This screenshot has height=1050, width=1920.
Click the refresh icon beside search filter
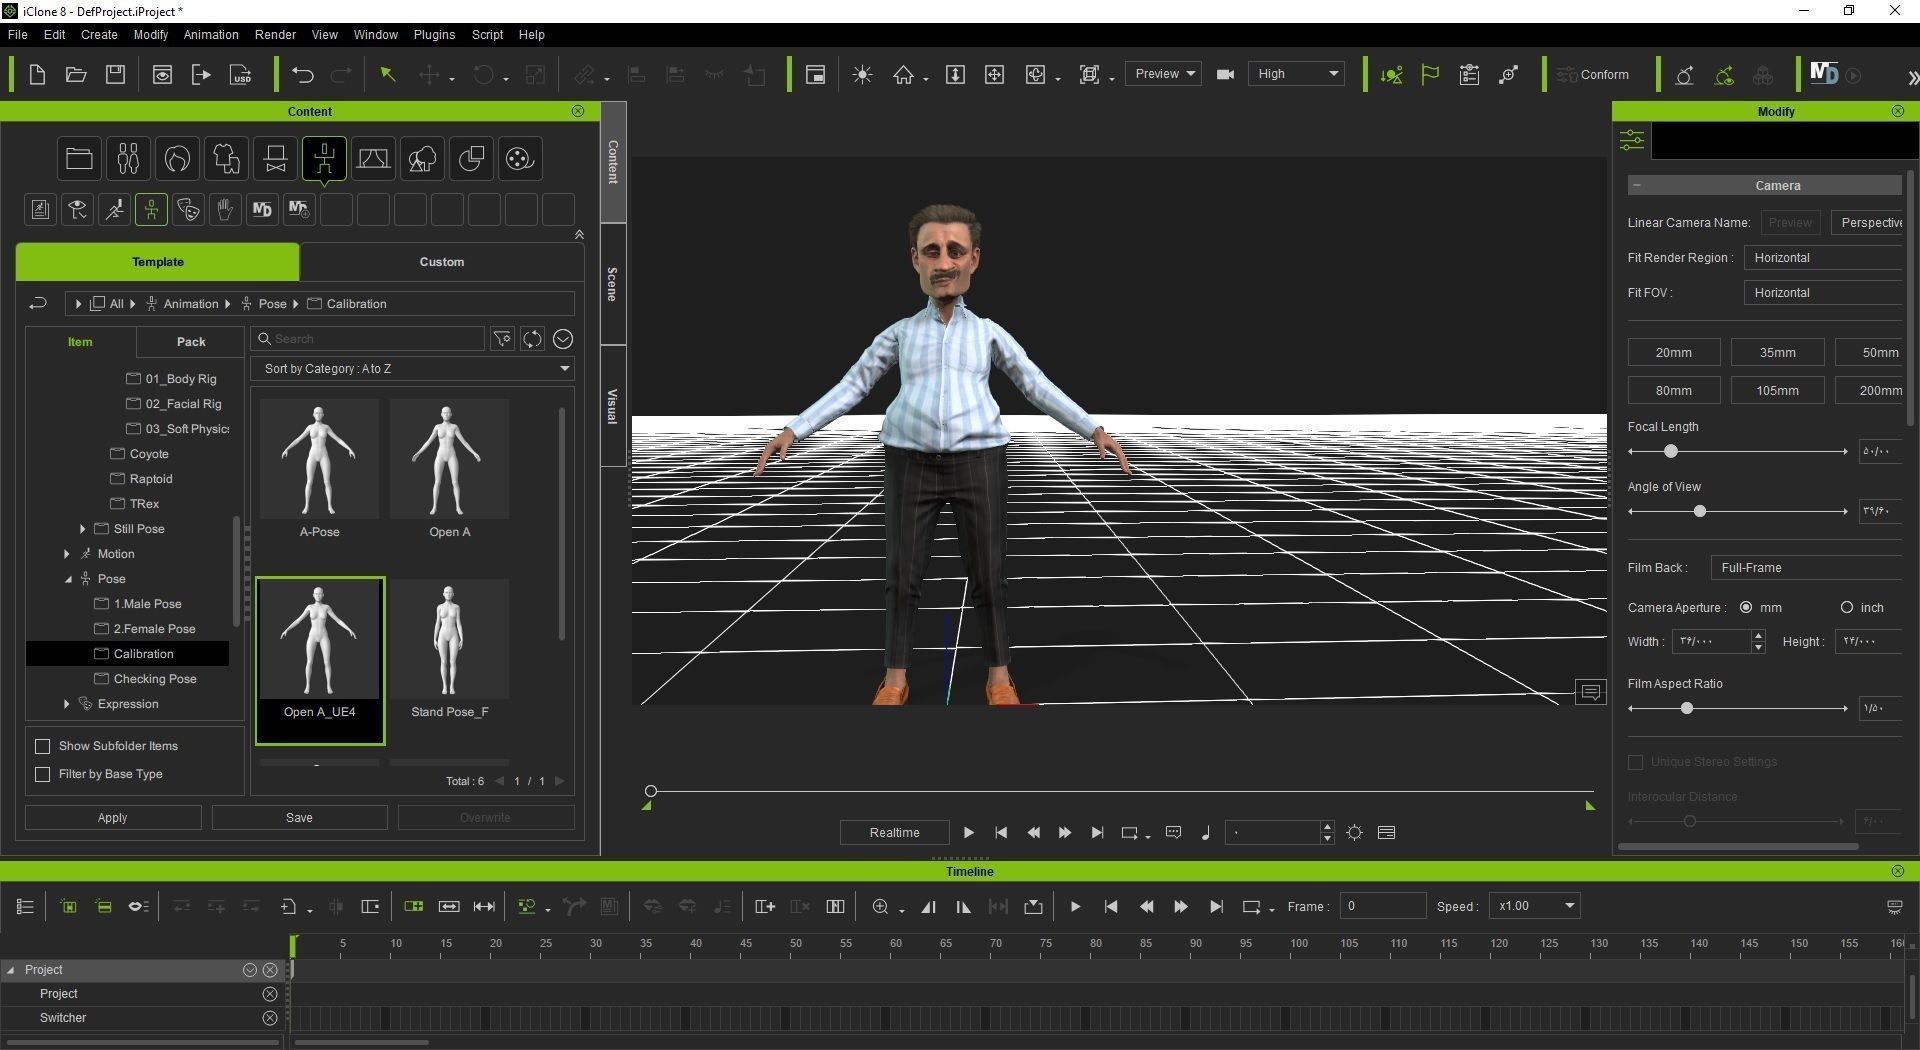click(532, 339)
